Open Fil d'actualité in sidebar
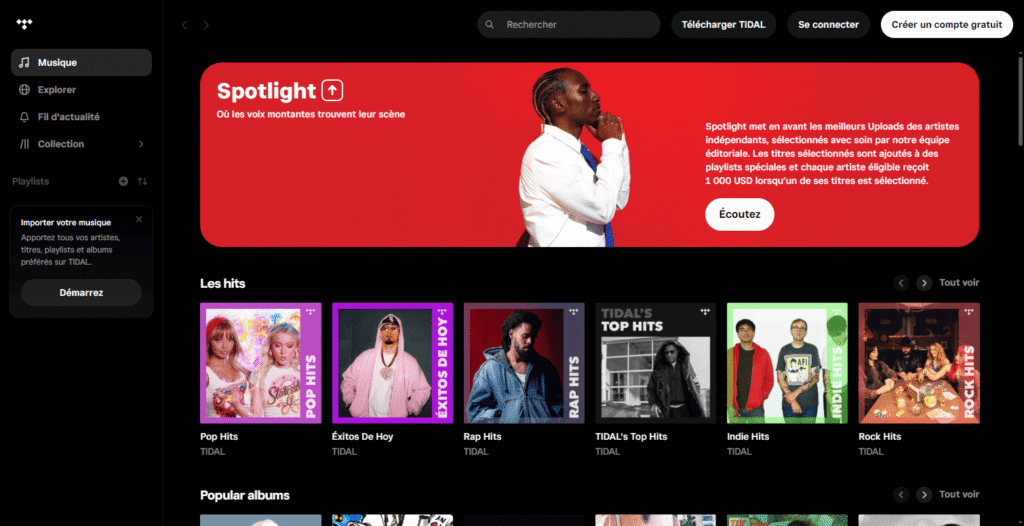1024x526 pixels. pyautogui.click(x=81, y=117)
